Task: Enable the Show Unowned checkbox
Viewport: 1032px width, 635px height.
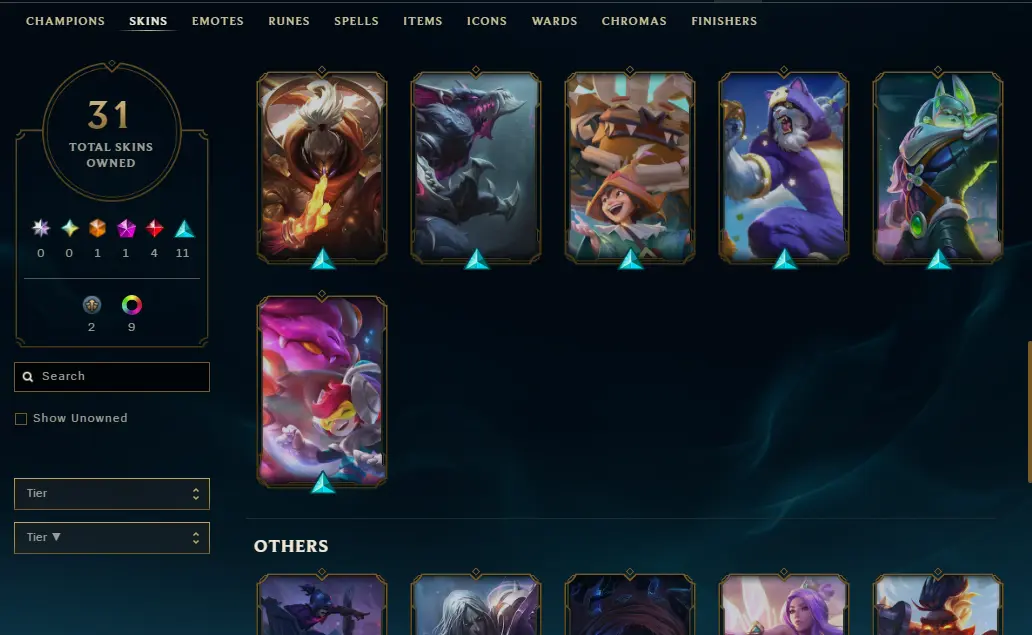Action: pos(21,419)
